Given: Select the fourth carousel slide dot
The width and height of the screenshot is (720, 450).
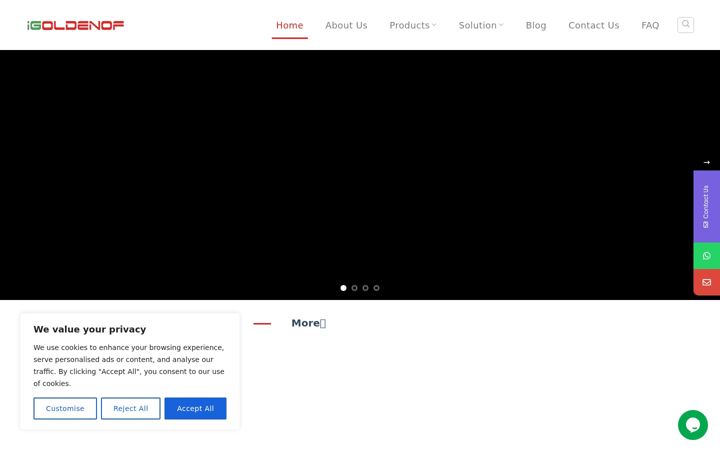Looking at the screenshot, I should click(377, 288).
